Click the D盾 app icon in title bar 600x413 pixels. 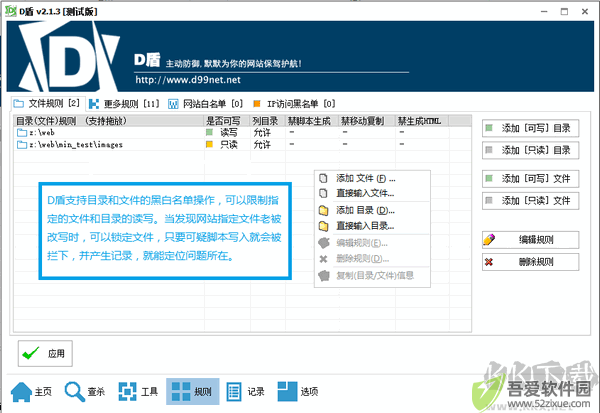(11, 11)
